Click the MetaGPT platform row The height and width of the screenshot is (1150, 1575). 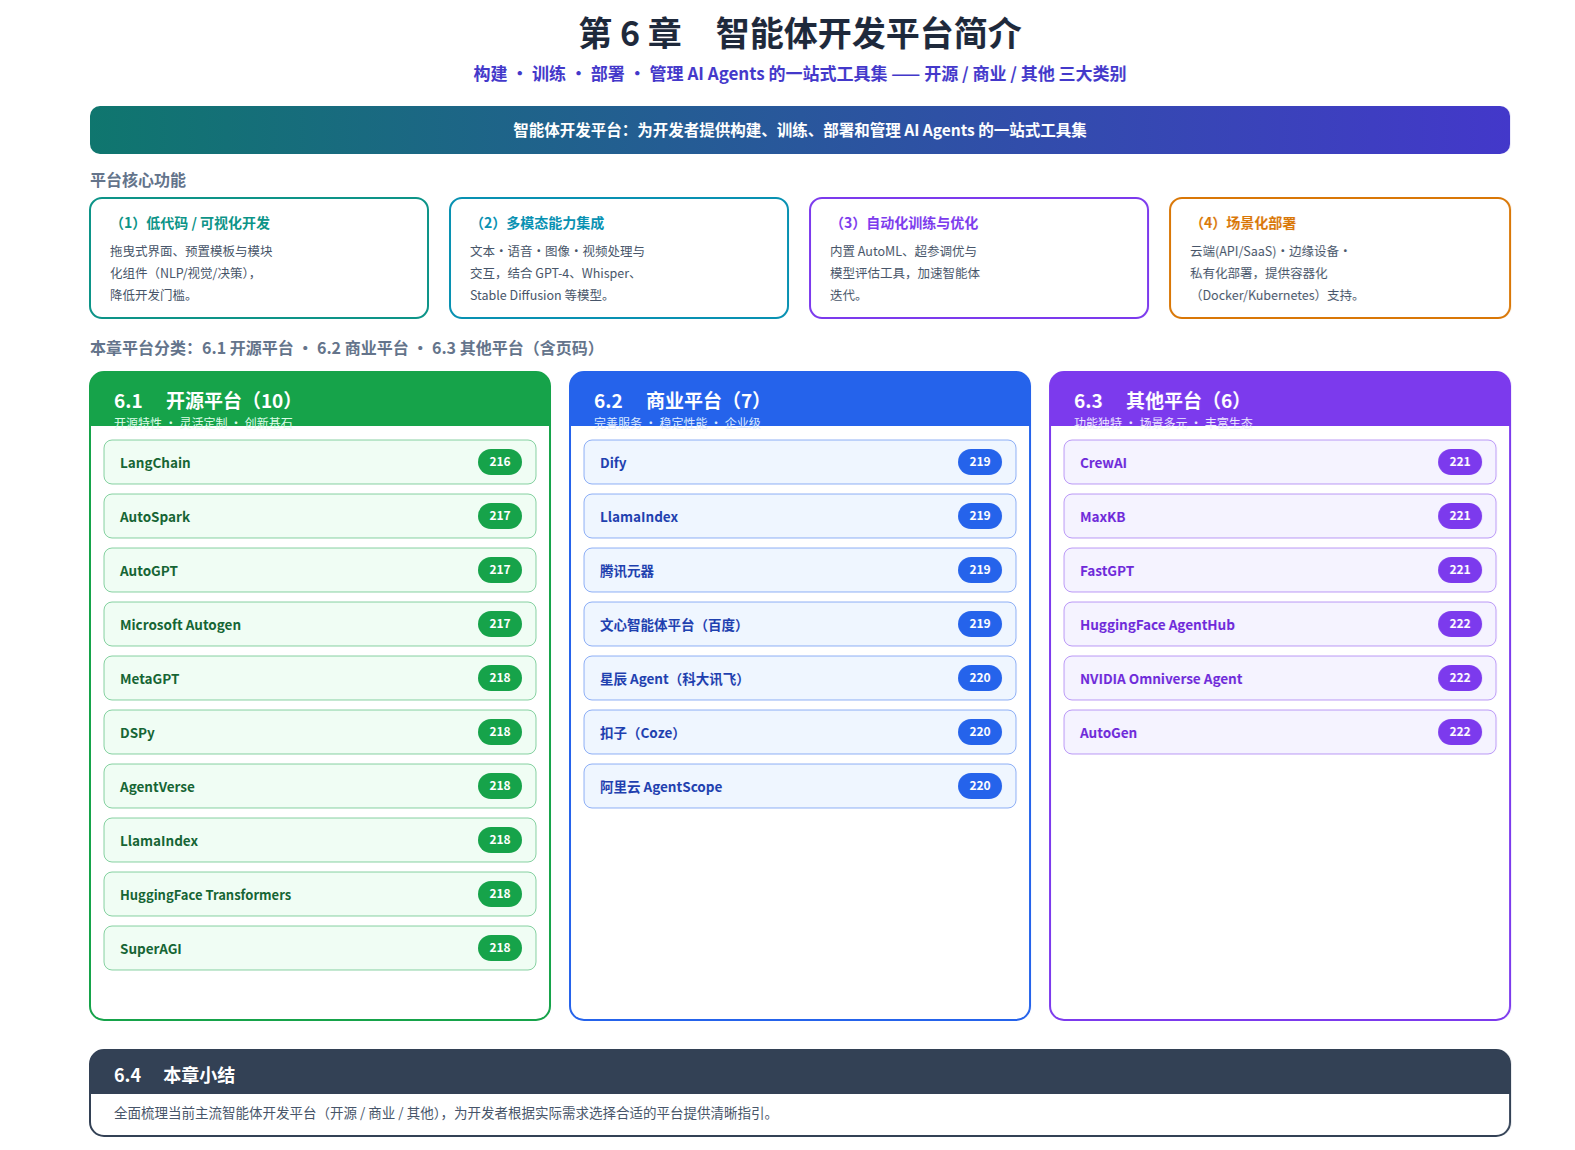320,678
